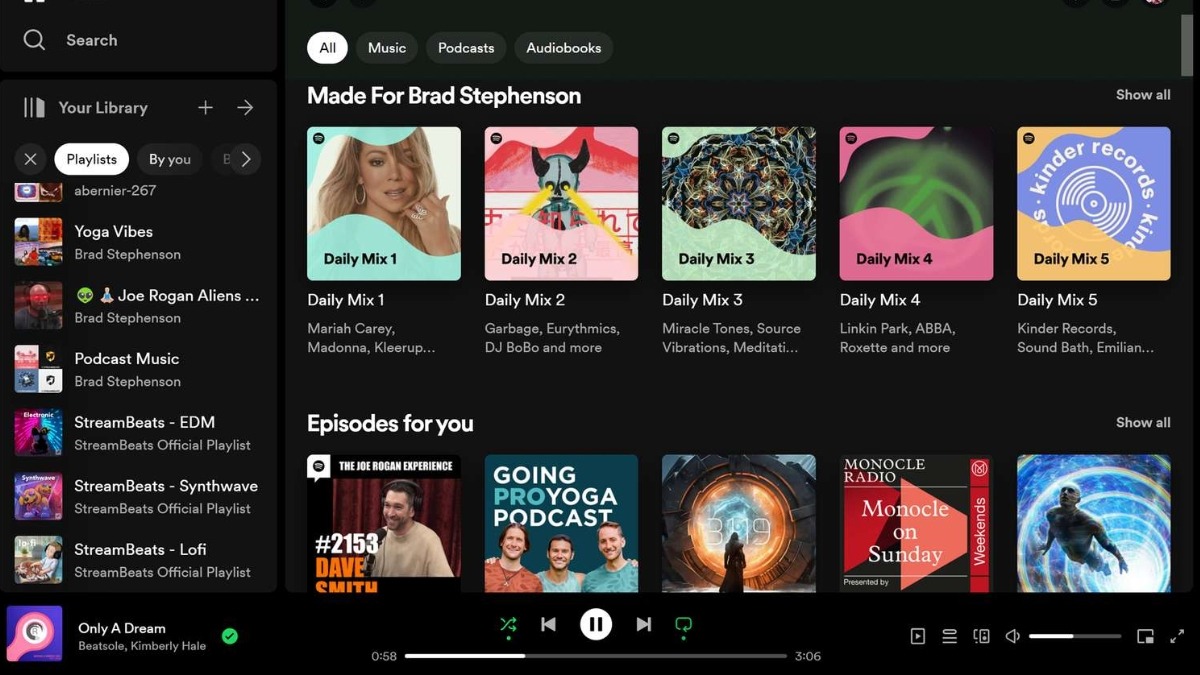Click the Yoga Vibes playlist cover
Screen dimensions: 1200x675
[38, 242]
